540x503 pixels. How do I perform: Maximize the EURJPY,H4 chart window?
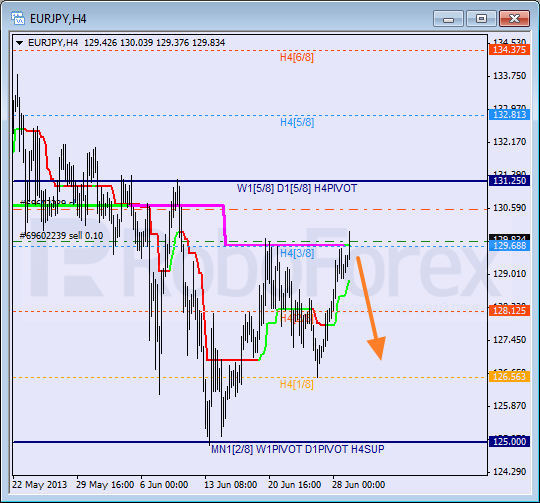pyautogui.click(x=481, y=19)
